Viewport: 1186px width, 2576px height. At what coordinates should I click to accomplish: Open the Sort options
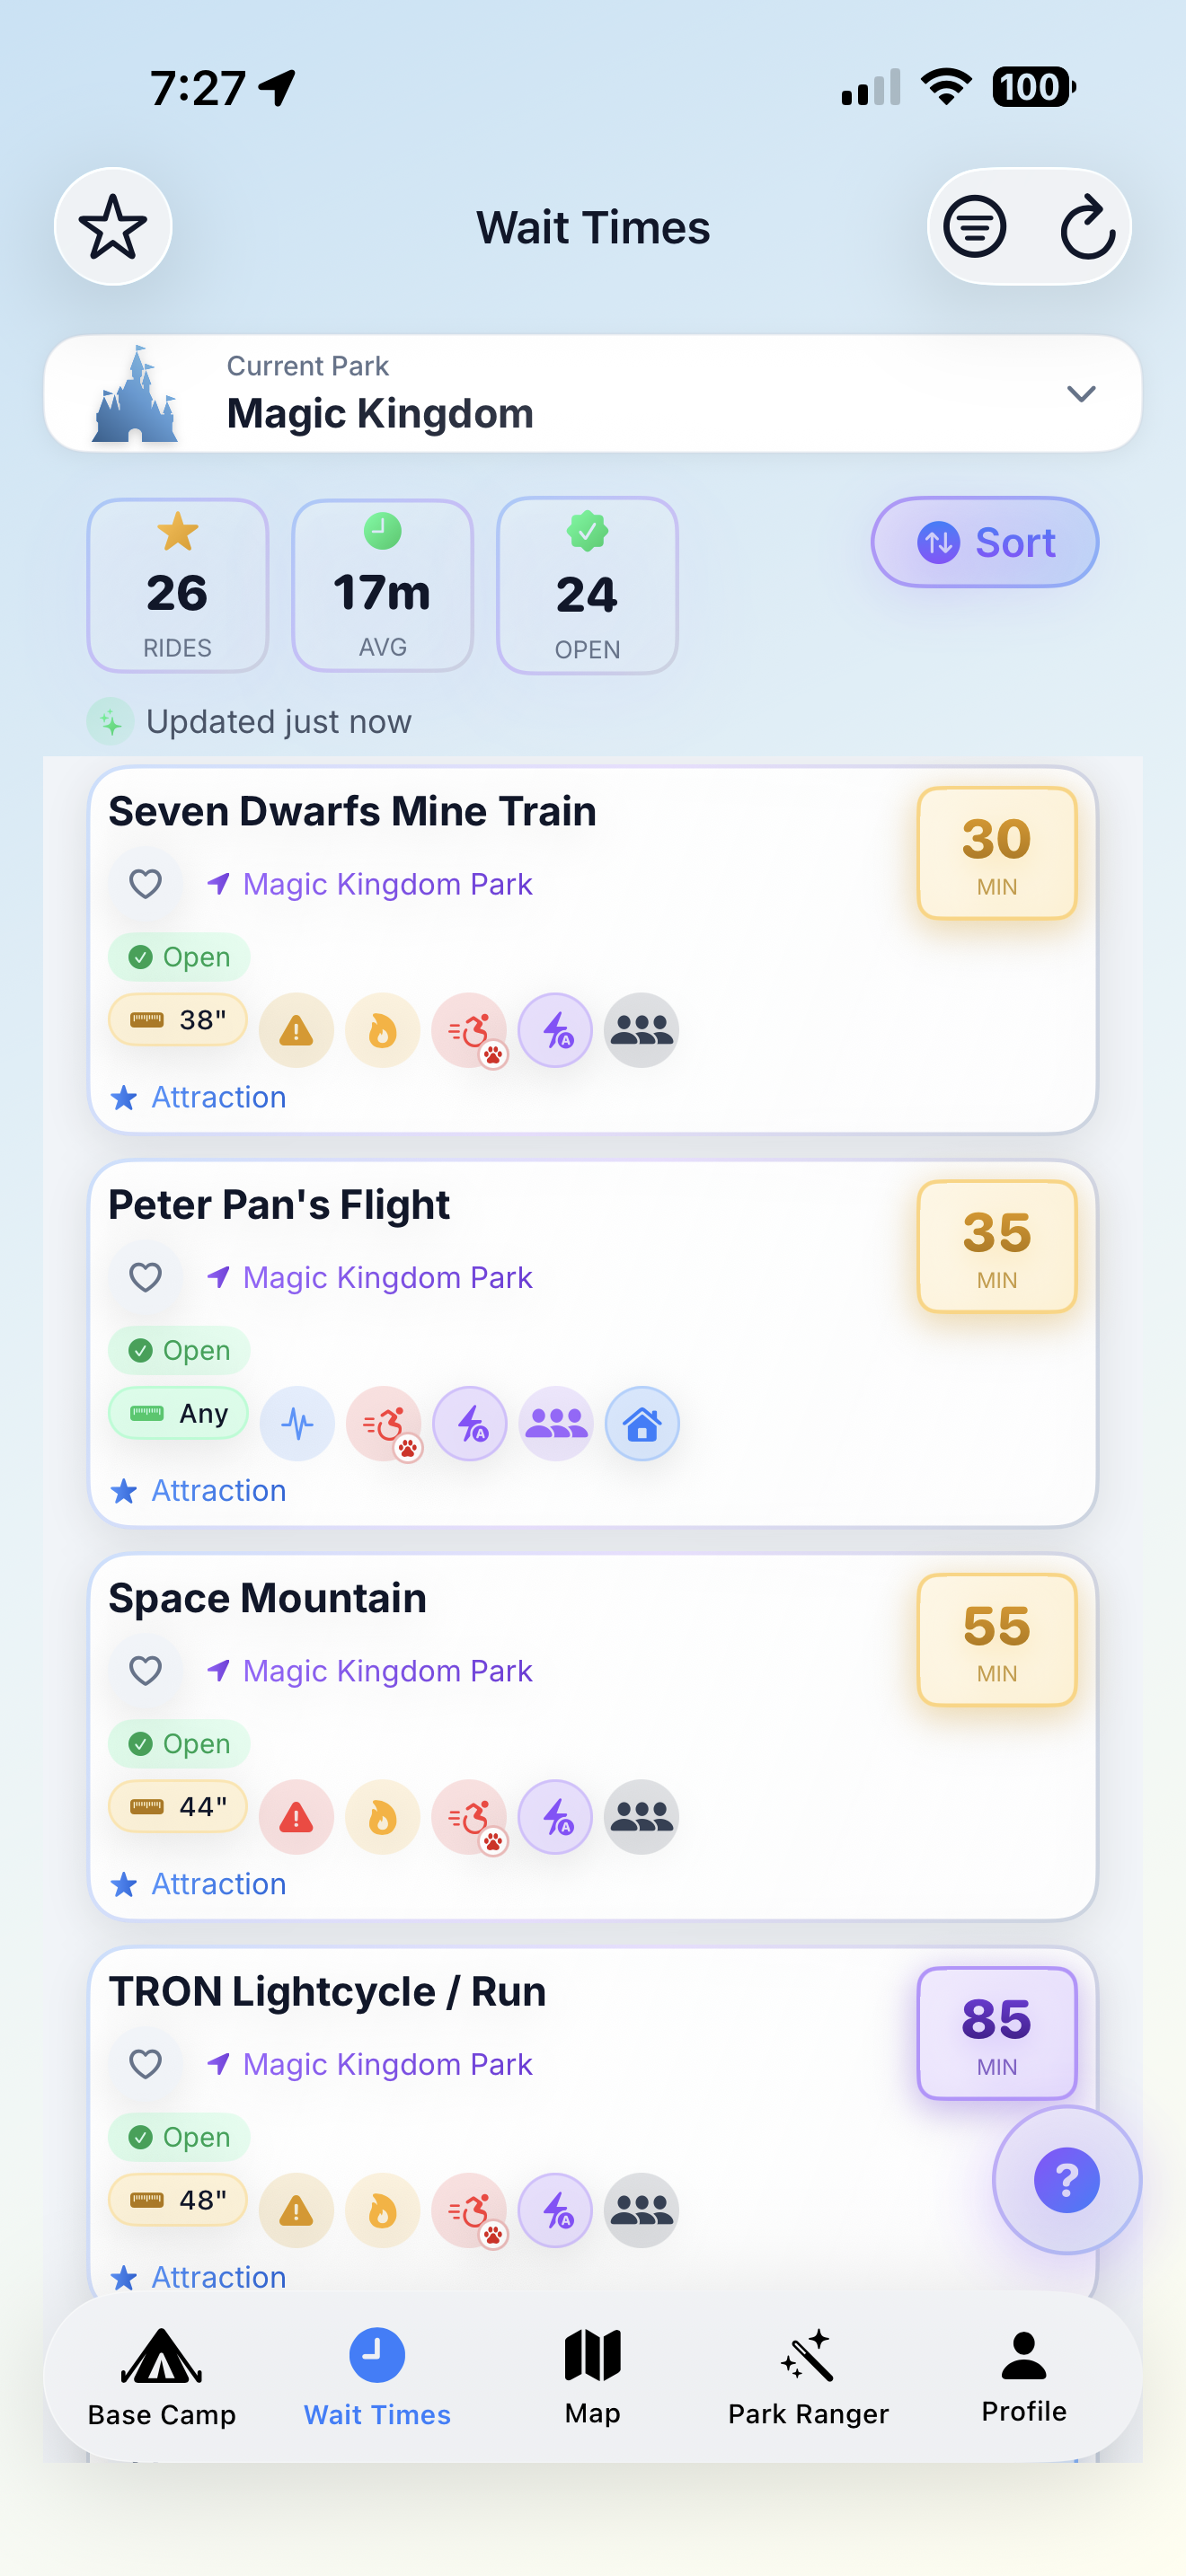click(x=984, y=542)
